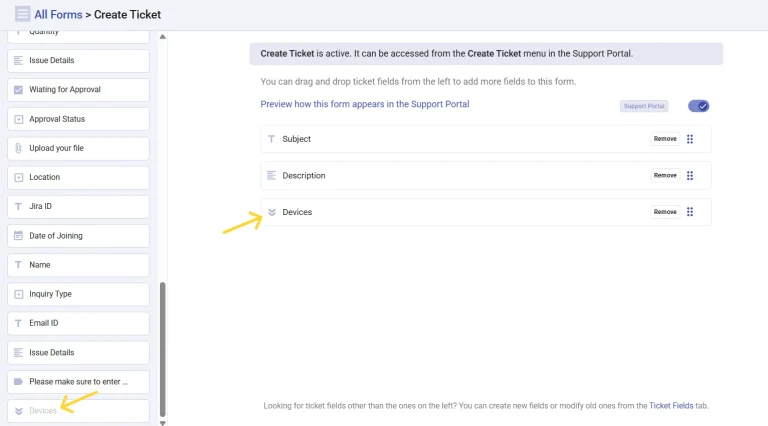Image resolution: width=768 pixels, height=426 pixels.
Task: Remove the Devices field from the form
Action: pos(665,212)
